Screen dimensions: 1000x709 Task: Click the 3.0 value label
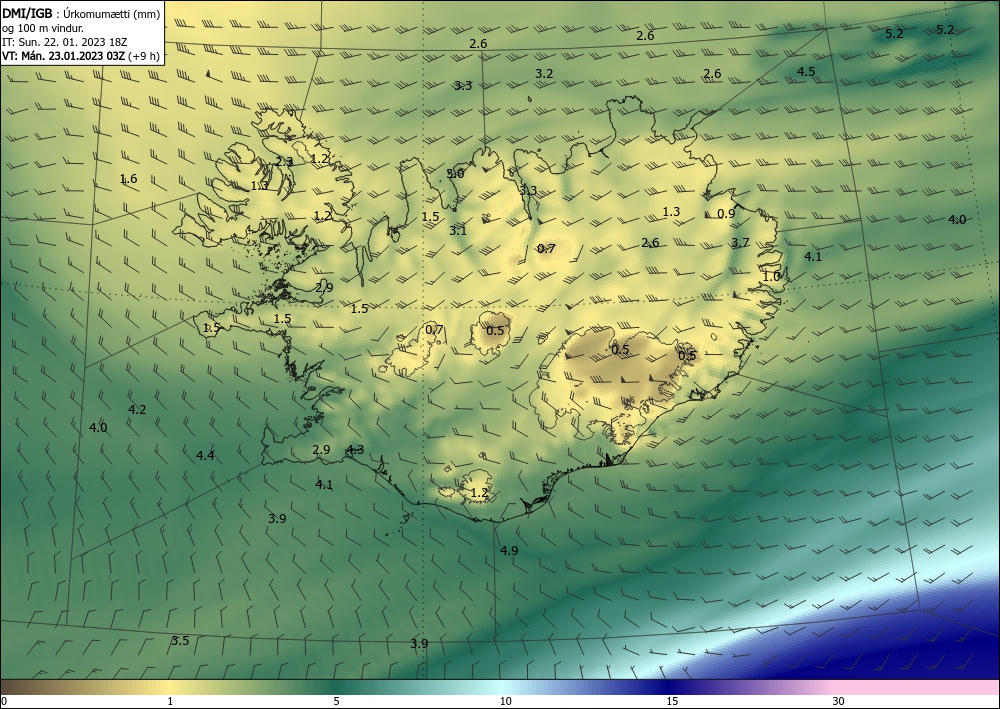point(455,173)
